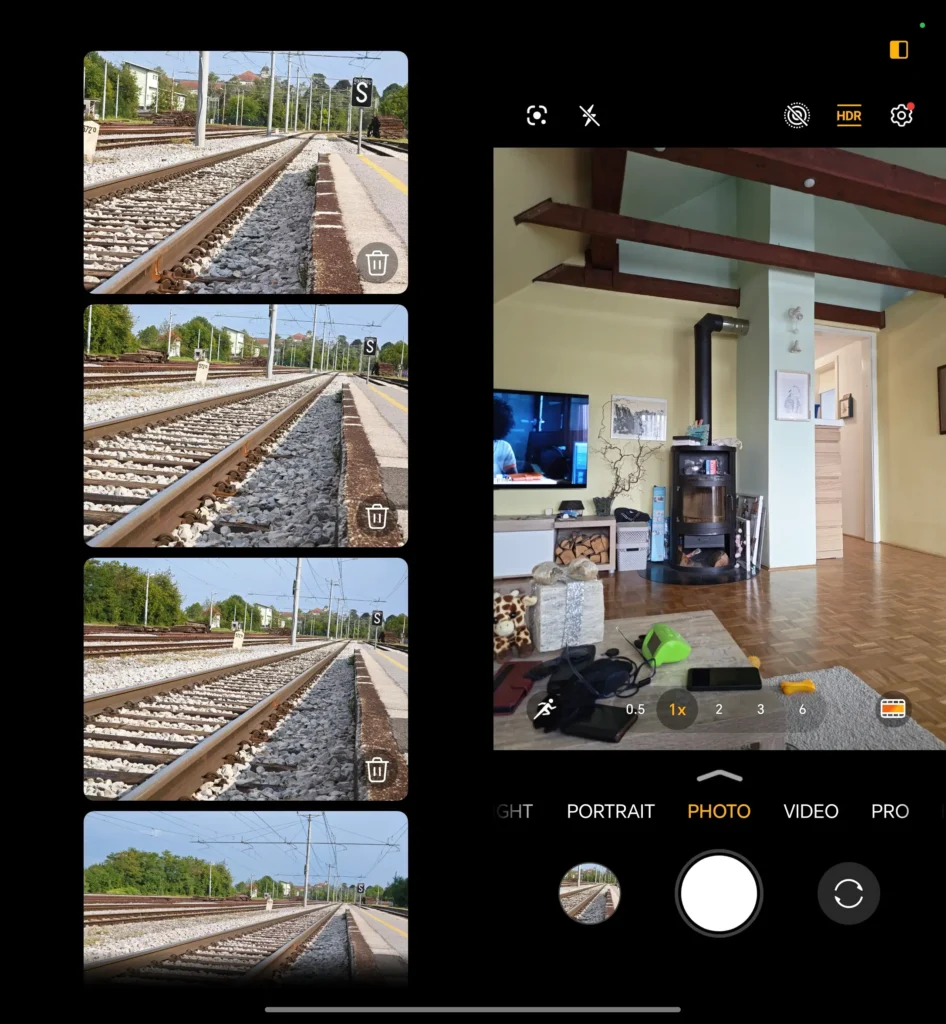The width and height of the screenshot is (946, 1024).
Task: Toggle the flash off icon
Action: tap(590, 116)
